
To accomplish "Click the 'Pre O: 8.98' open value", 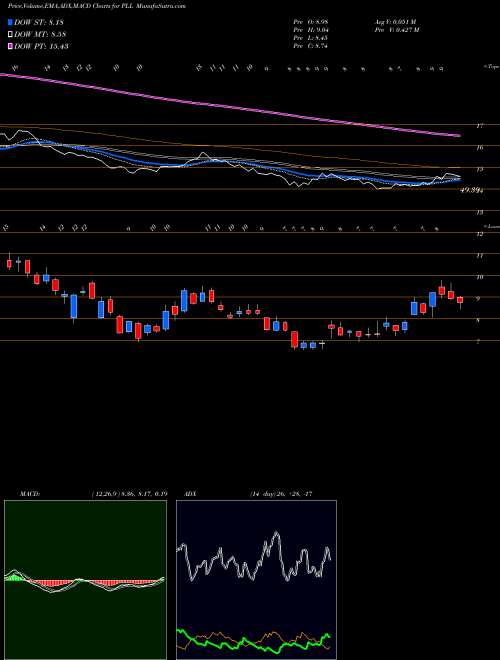I will pyautogui.click(x=311, y=22).
